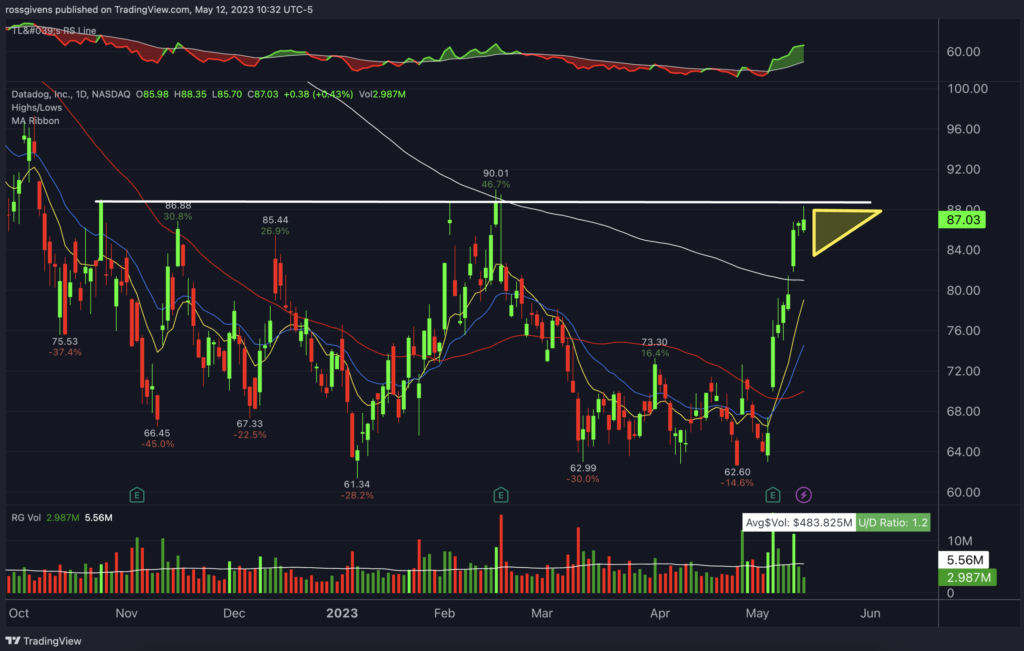Select the 75.53 swing low label

tap(65, 341)
